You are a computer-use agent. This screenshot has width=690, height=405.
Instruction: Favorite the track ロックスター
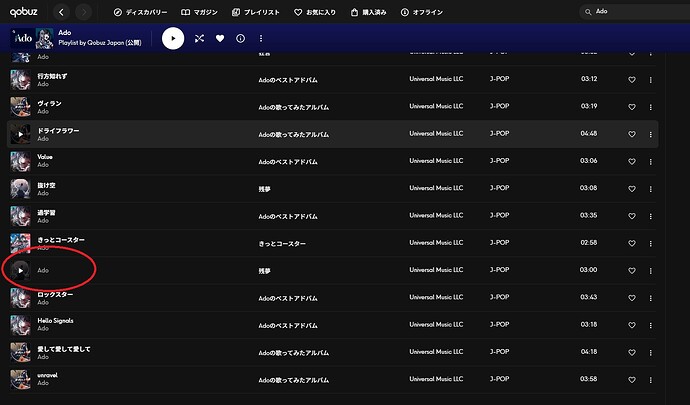(x=631, y=298)
